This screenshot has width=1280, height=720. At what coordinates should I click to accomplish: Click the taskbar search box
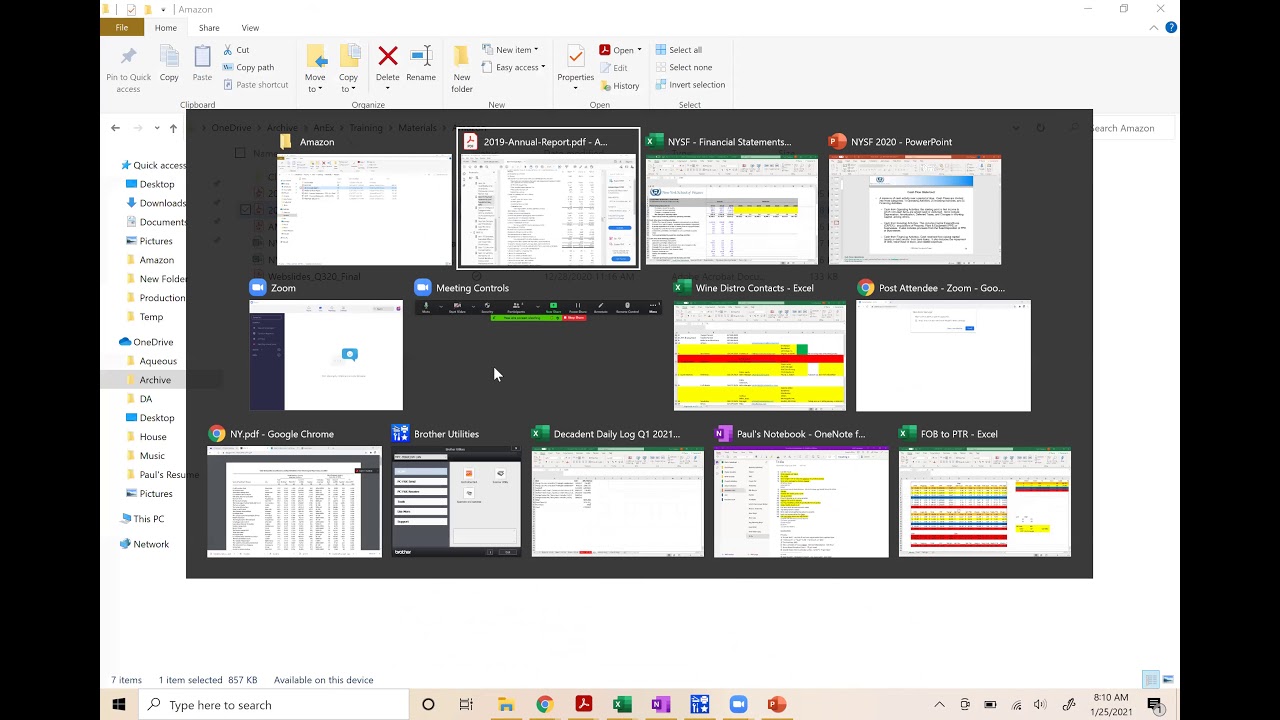(274, 705)
